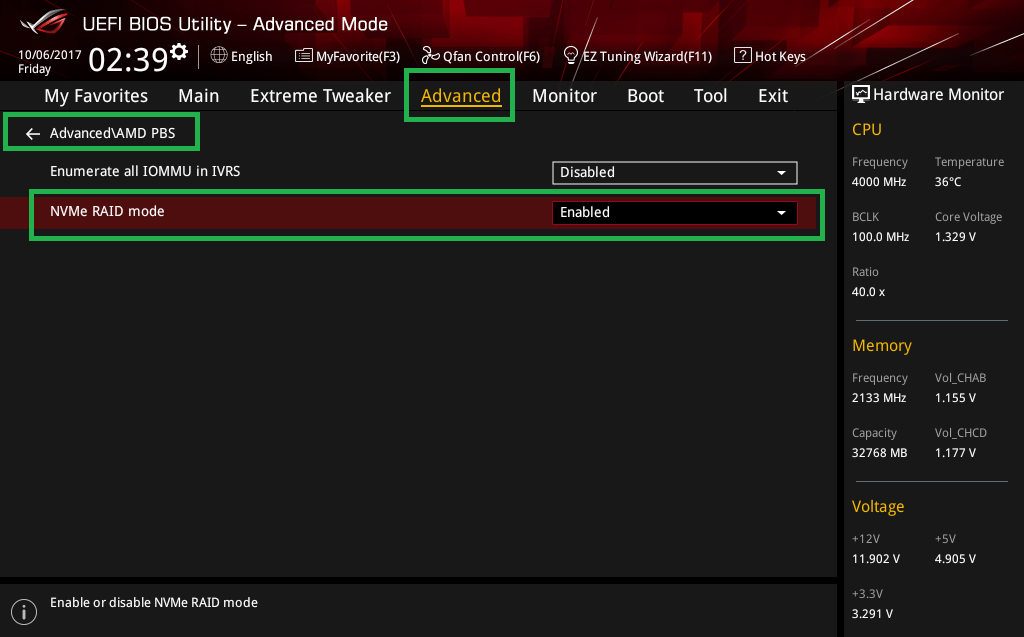Click the ROG logo icon

[x=44, y=22]
